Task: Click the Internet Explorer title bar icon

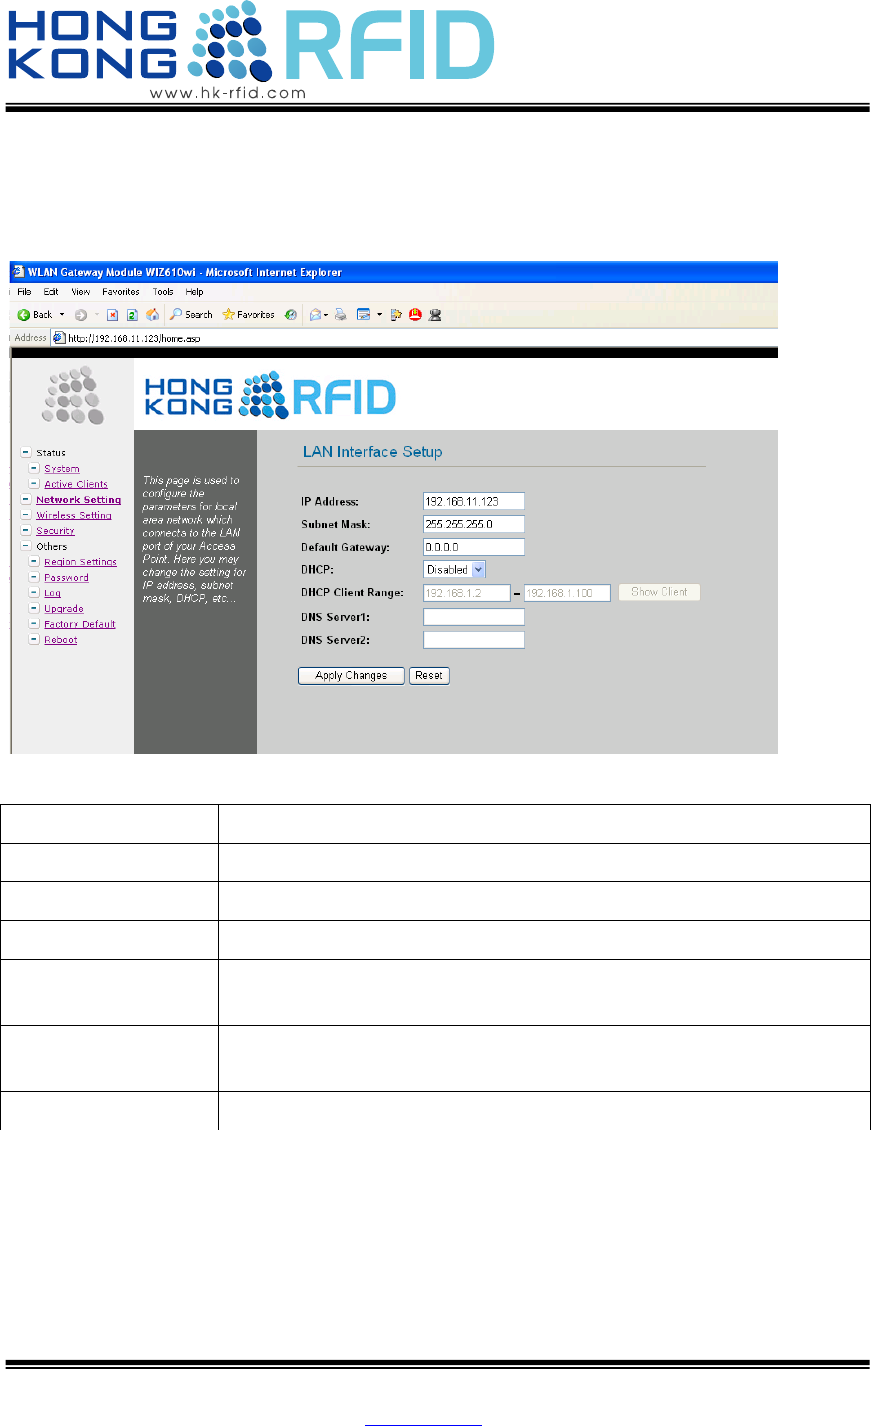Action: coord(18,272)
